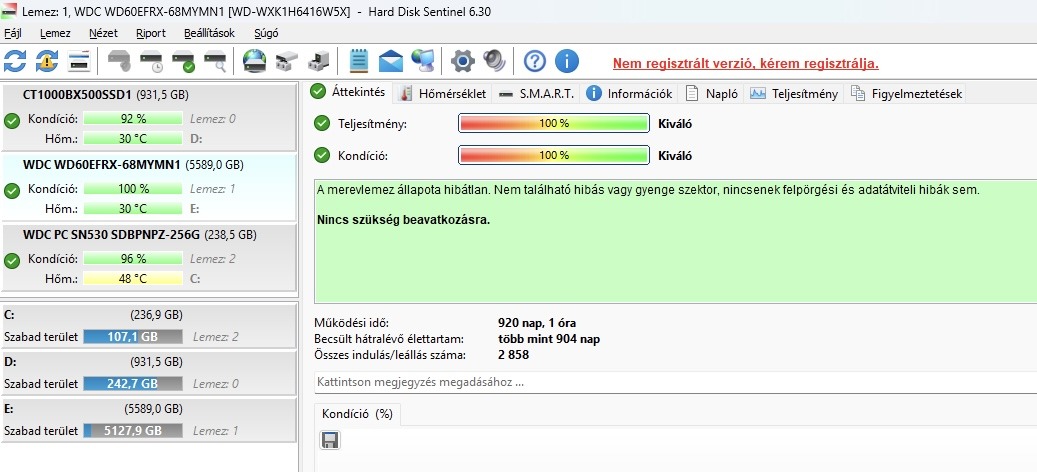The height and width of the screenshot is (472, 1037).
Task: Click the C: free space bar 107,1 GB
Action: (x=133, y=337)
